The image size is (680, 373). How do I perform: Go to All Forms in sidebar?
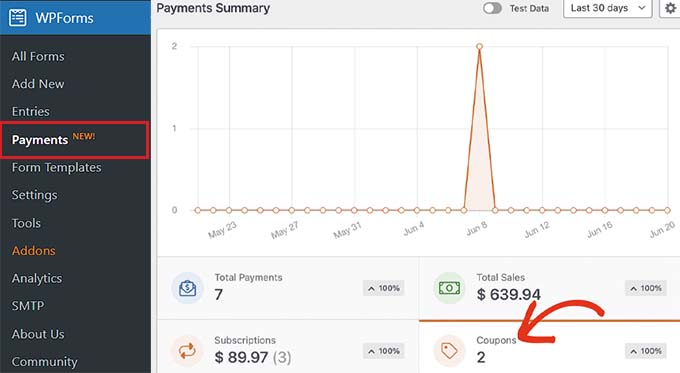pyautogui.click(x=38, y=56)
